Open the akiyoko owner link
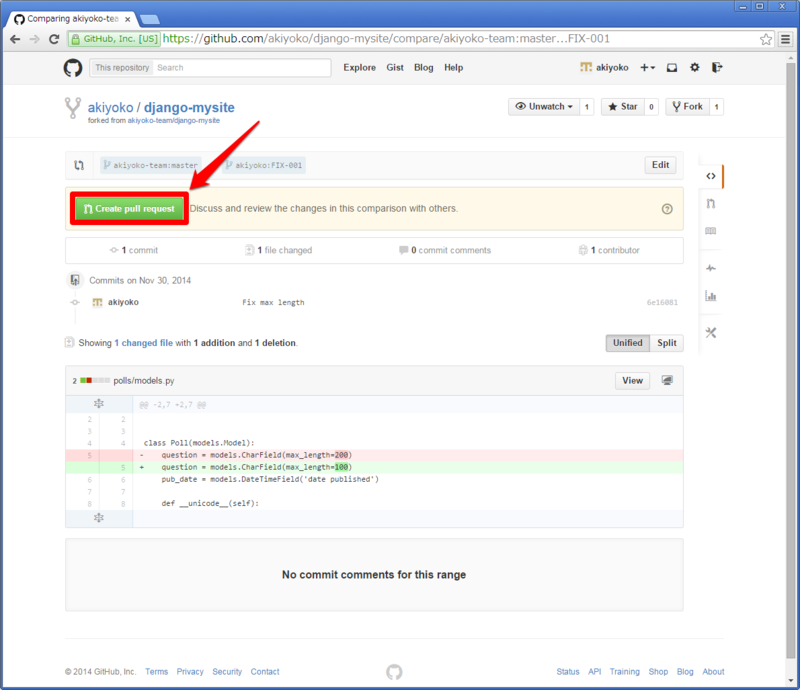Screen dimensions: 800x690 [x=110, y=108]
